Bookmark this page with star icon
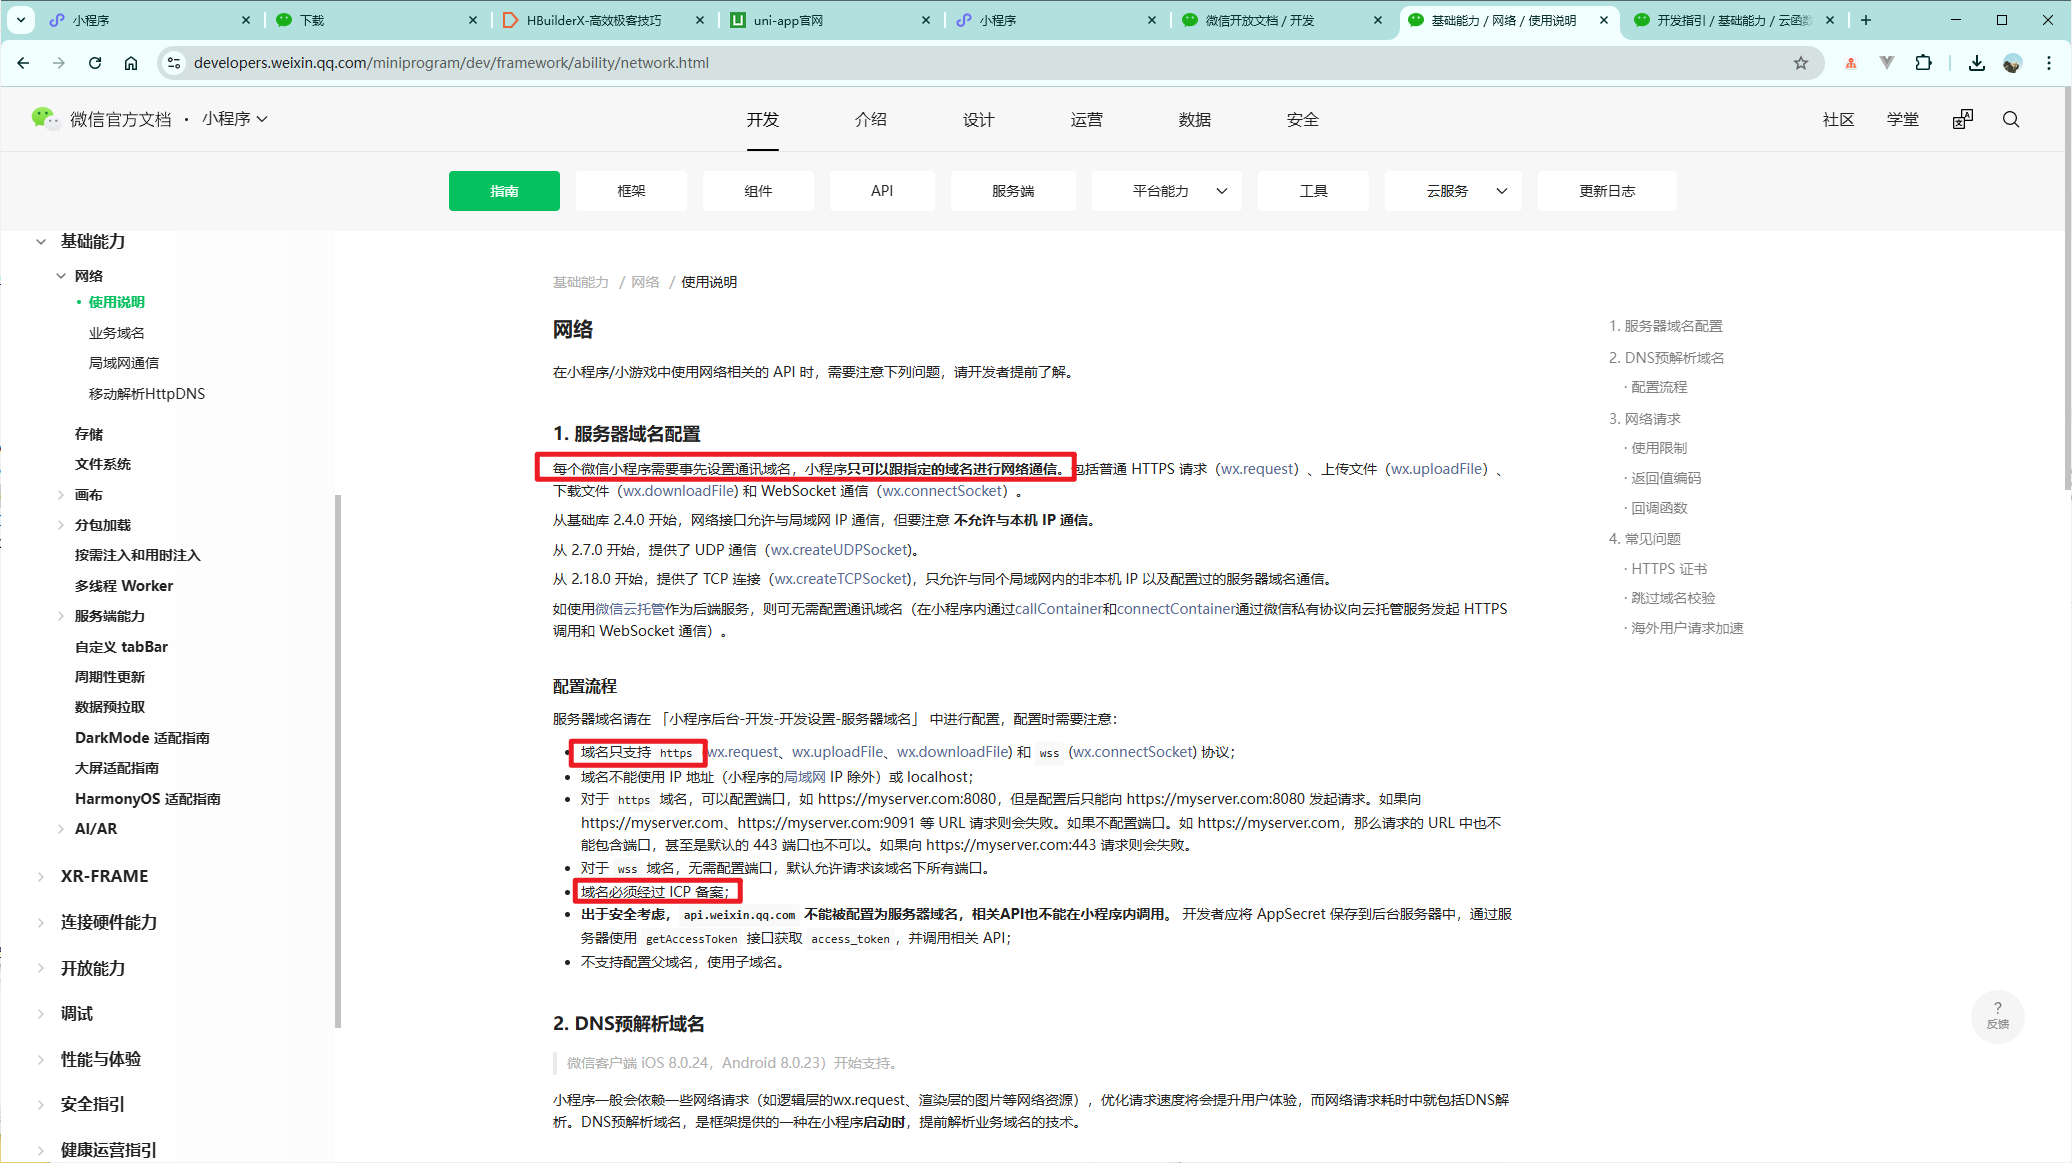The width and height of the screenshot is (2072, 1163). coord(1801,63)
